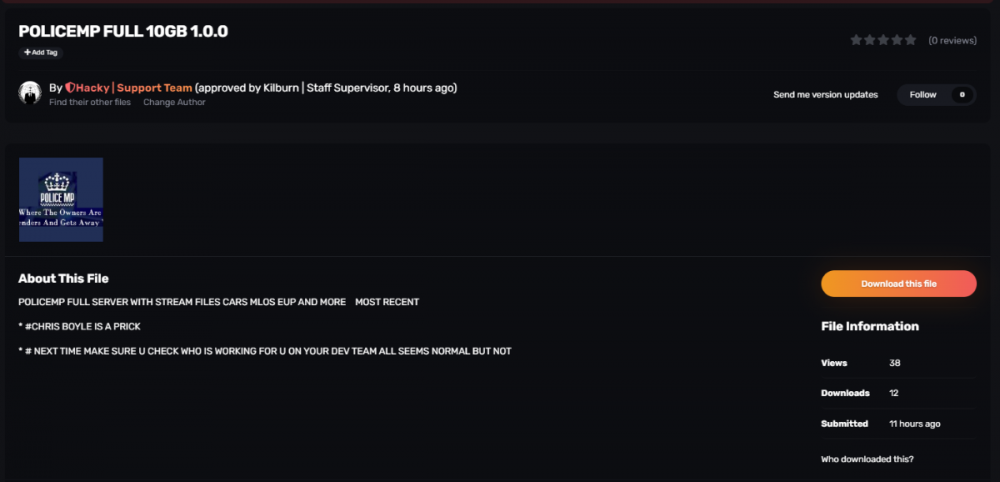Open Who downloaded this? list
Image resolution: width=1000 pixels, height=482 pixels.
click(x=867, y=459)
